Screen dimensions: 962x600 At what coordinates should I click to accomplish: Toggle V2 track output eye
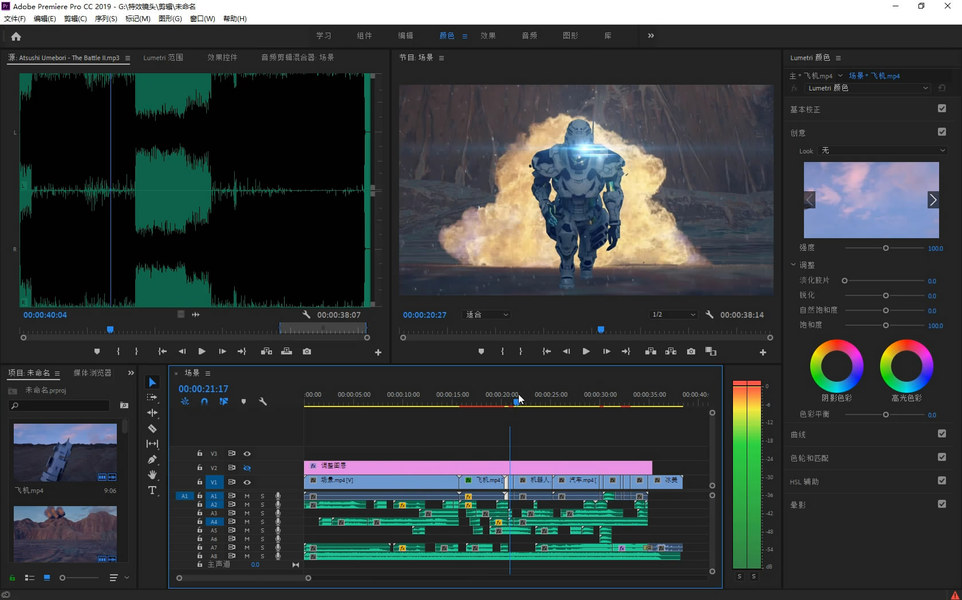pyautogui.click(x=247, y=467)
